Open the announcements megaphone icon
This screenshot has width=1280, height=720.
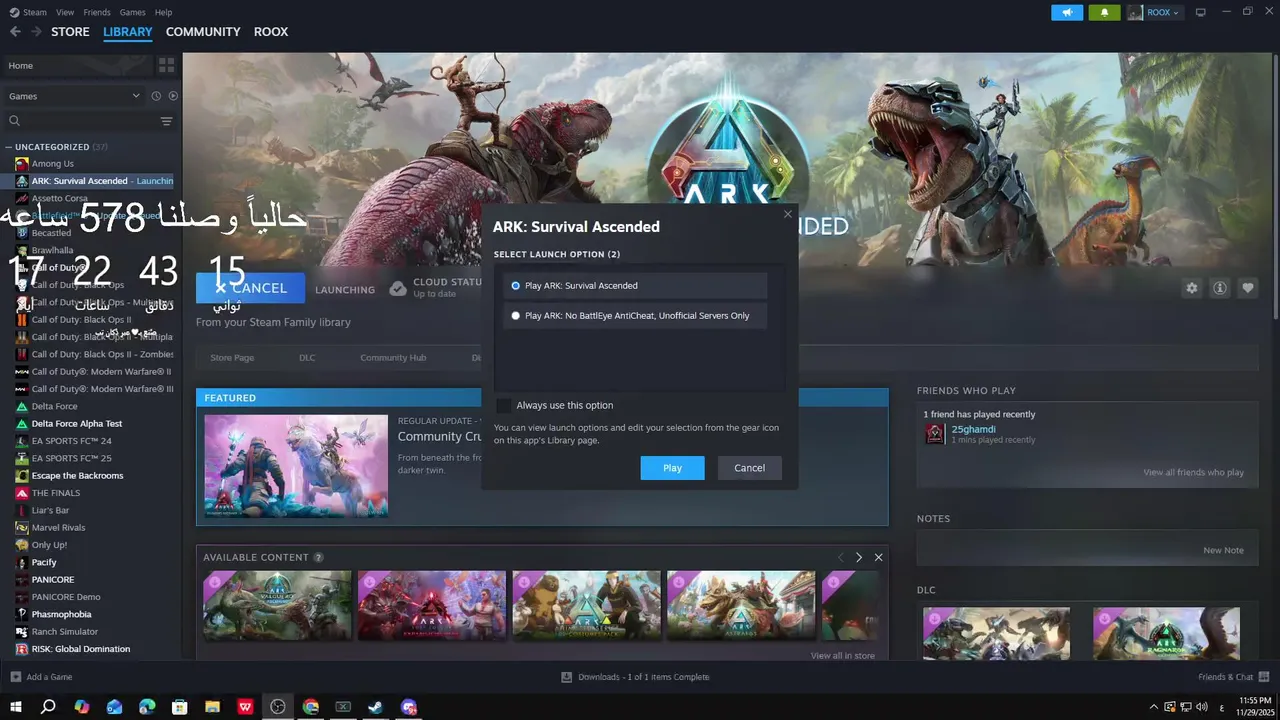pos(1067,12)
